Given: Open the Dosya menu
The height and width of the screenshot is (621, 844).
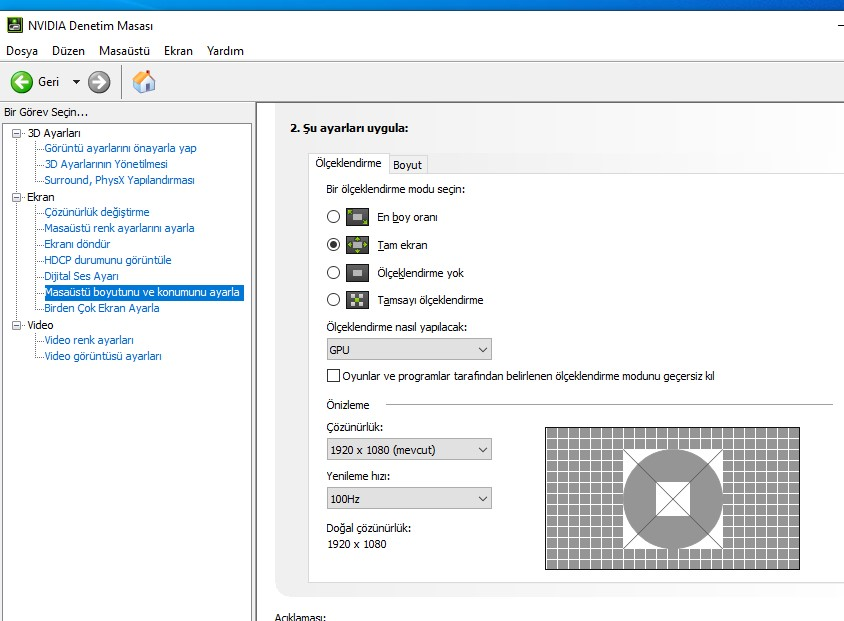Looking at the screenshot, I should (x=22, y=51).
